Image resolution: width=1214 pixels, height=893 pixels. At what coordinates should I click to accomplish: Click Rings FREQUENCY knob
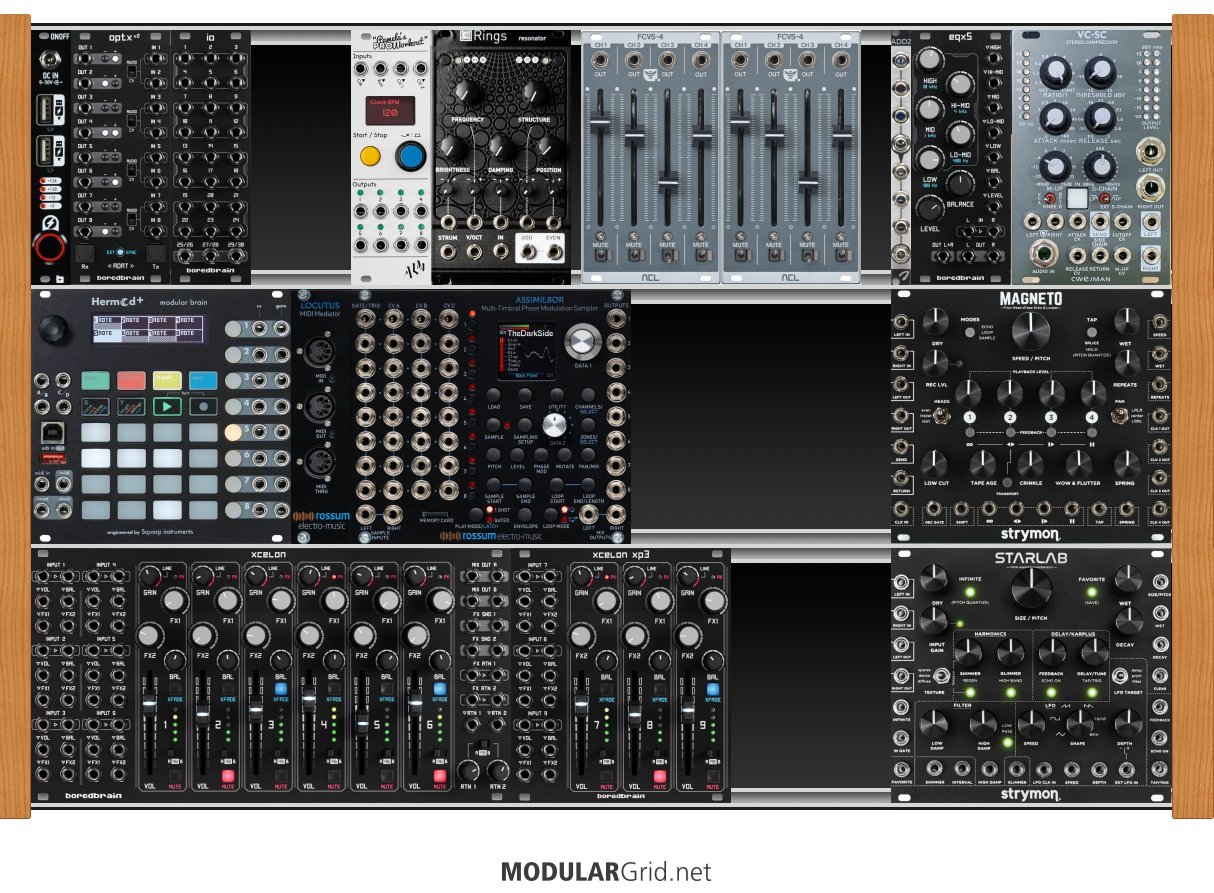click(467, 93)
